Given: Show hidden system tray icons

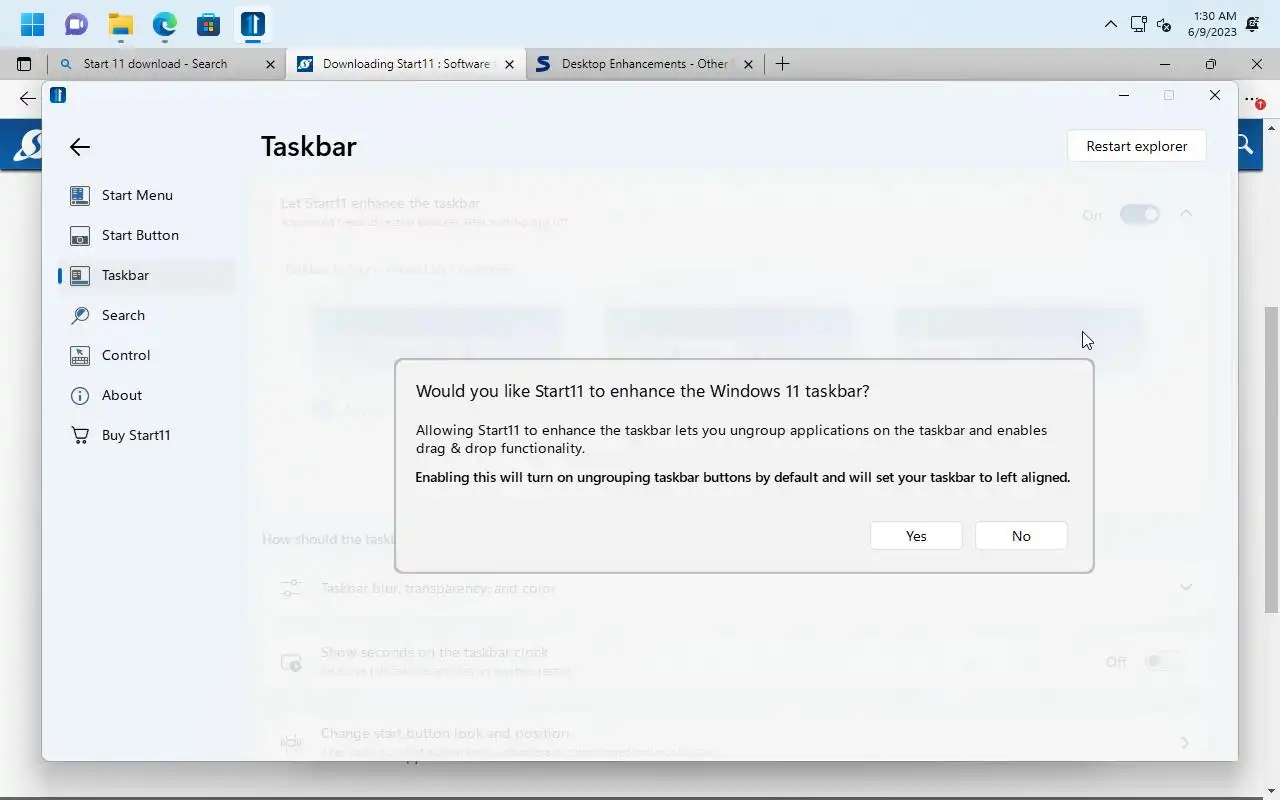Looking at the screenshot, I should coord(1111,24).
